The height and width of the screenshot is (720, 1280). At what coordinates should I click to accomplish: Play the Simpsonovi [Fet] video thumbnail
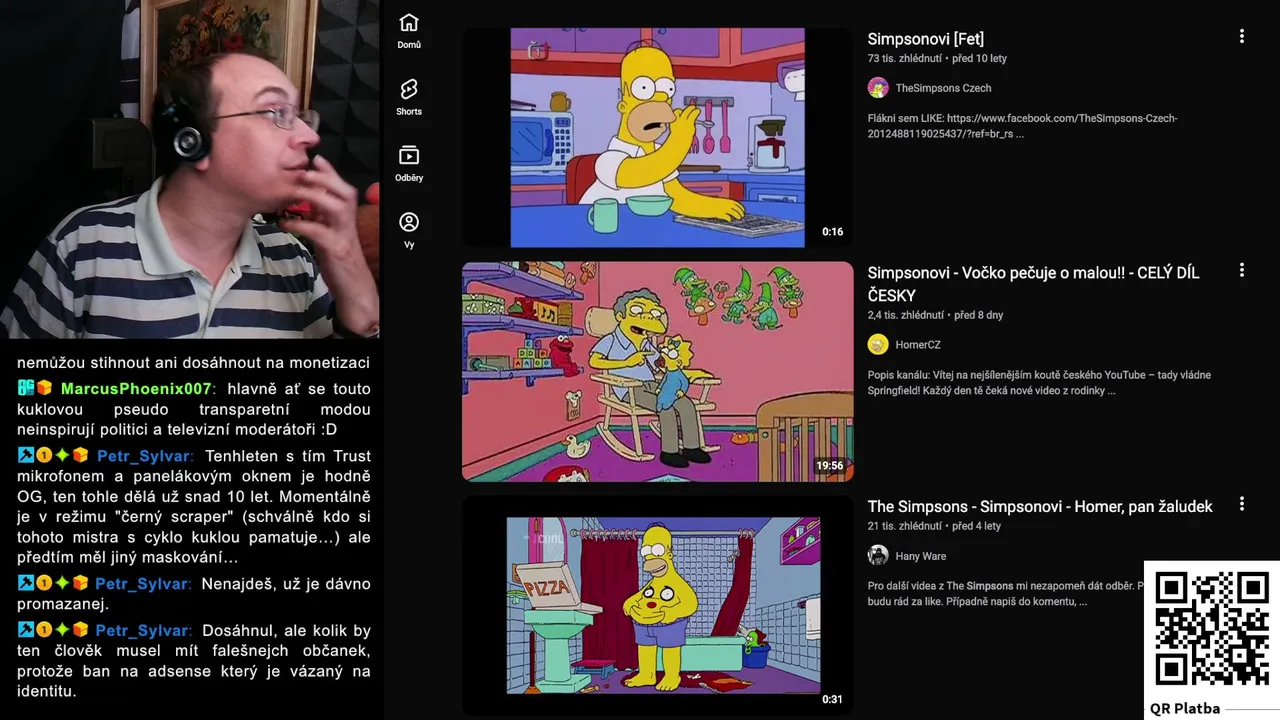click(657, 137)
